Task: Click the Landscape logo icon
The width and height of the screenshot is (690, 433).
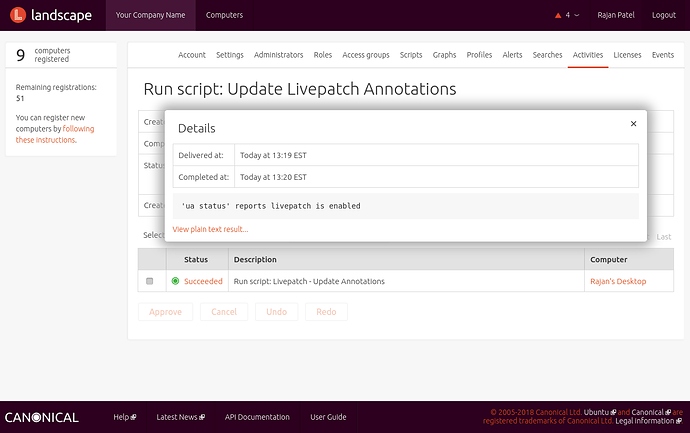Action: pyautogui.click(x=18, y=15)
